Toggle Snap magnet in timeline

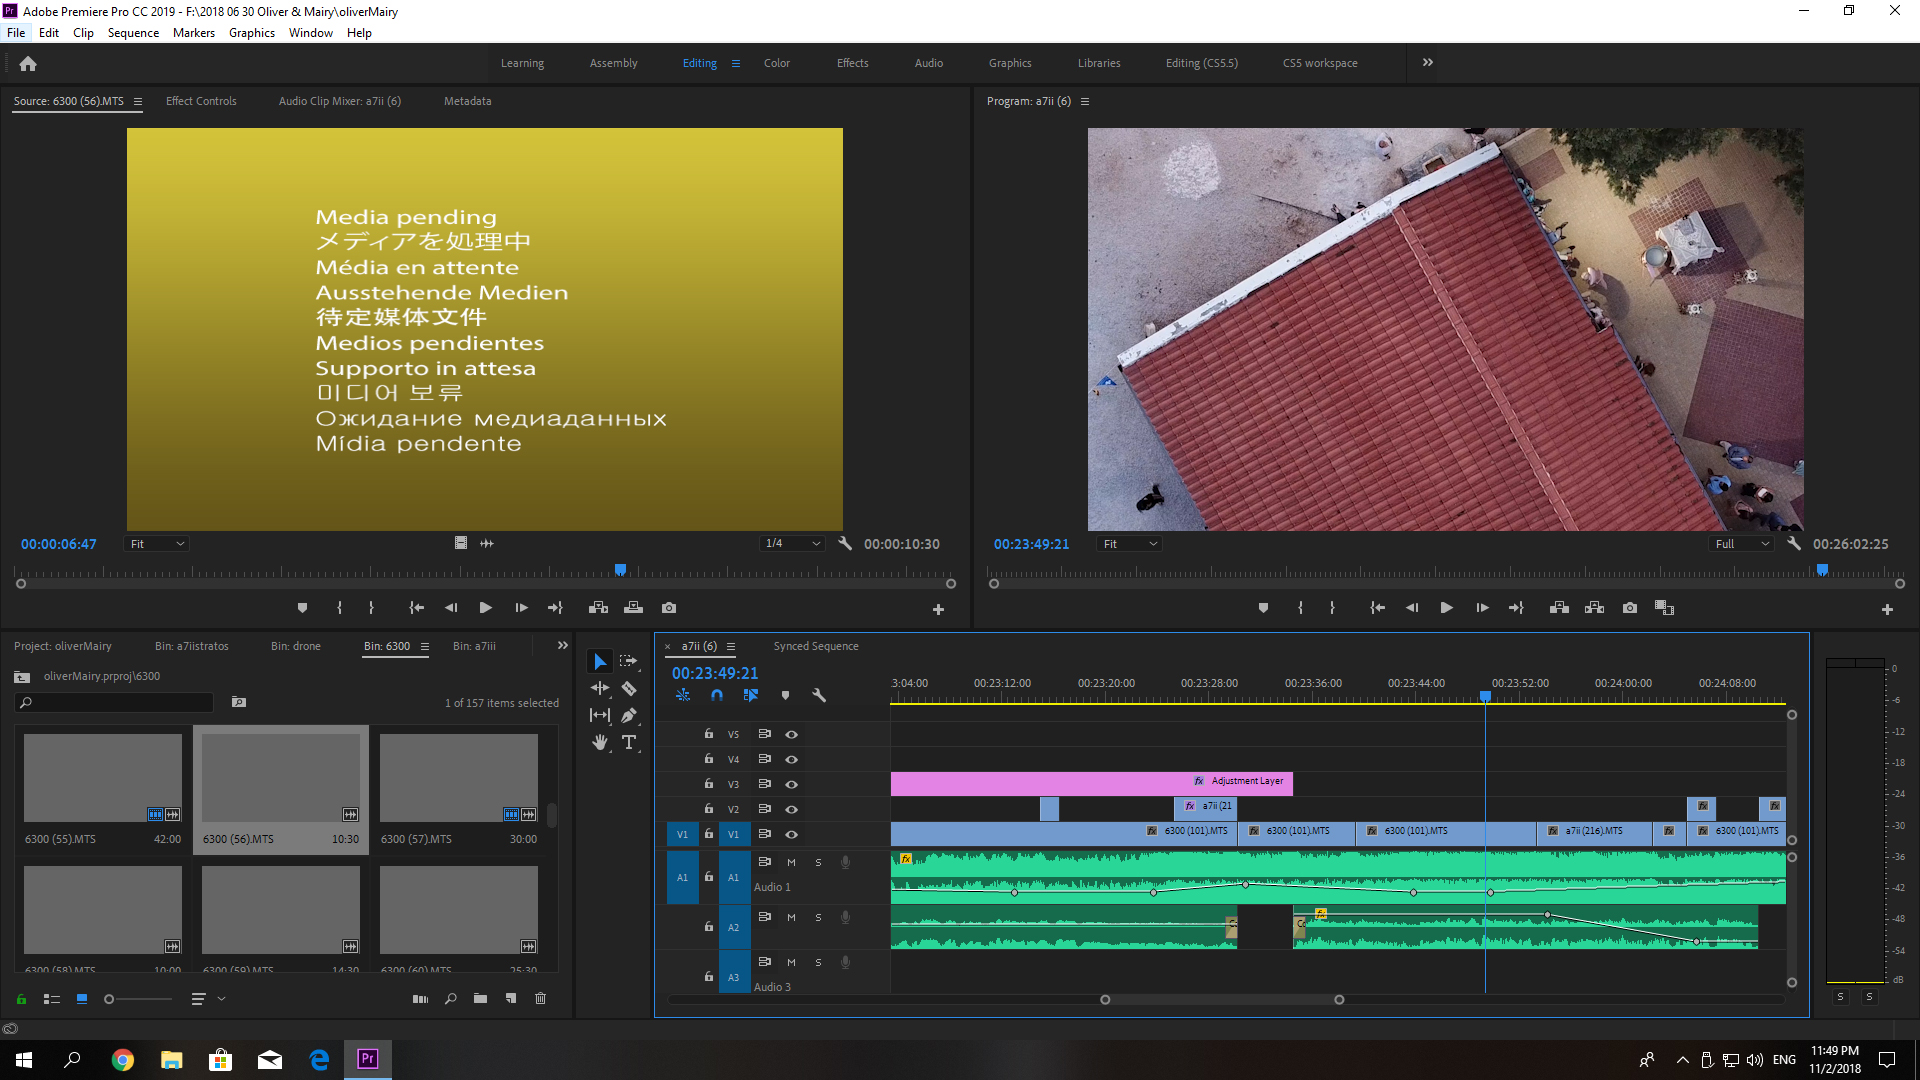(717, 695)
